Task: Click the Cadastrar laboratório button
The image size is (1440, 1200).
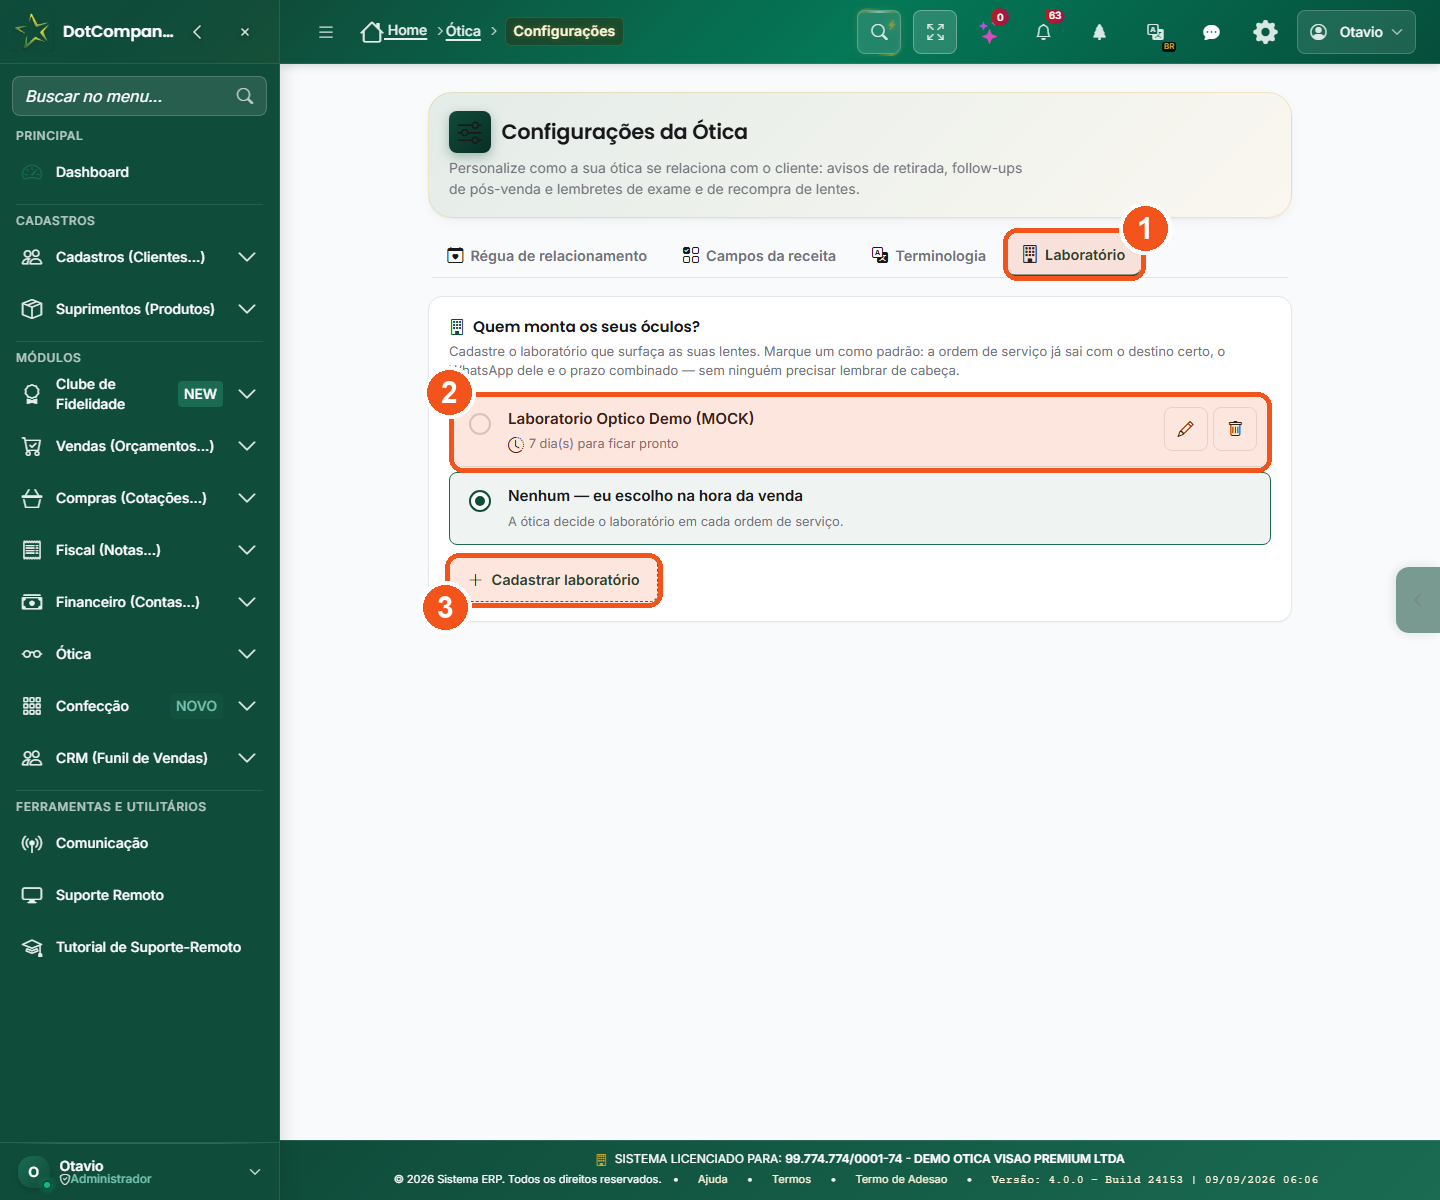Action: (554, 580)
